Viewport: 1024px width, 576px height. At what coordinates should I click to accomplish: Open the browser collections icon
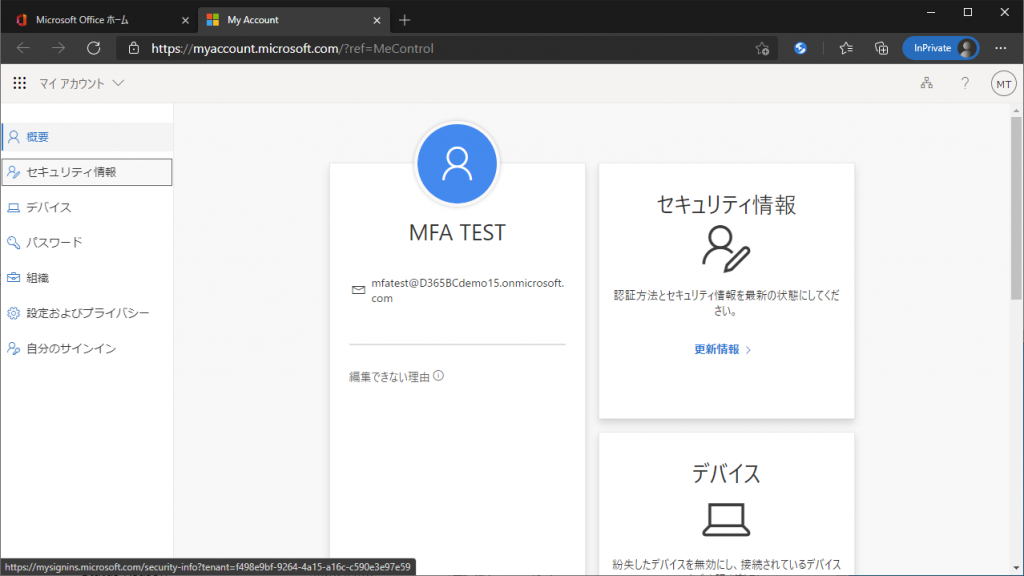(881, 47)
